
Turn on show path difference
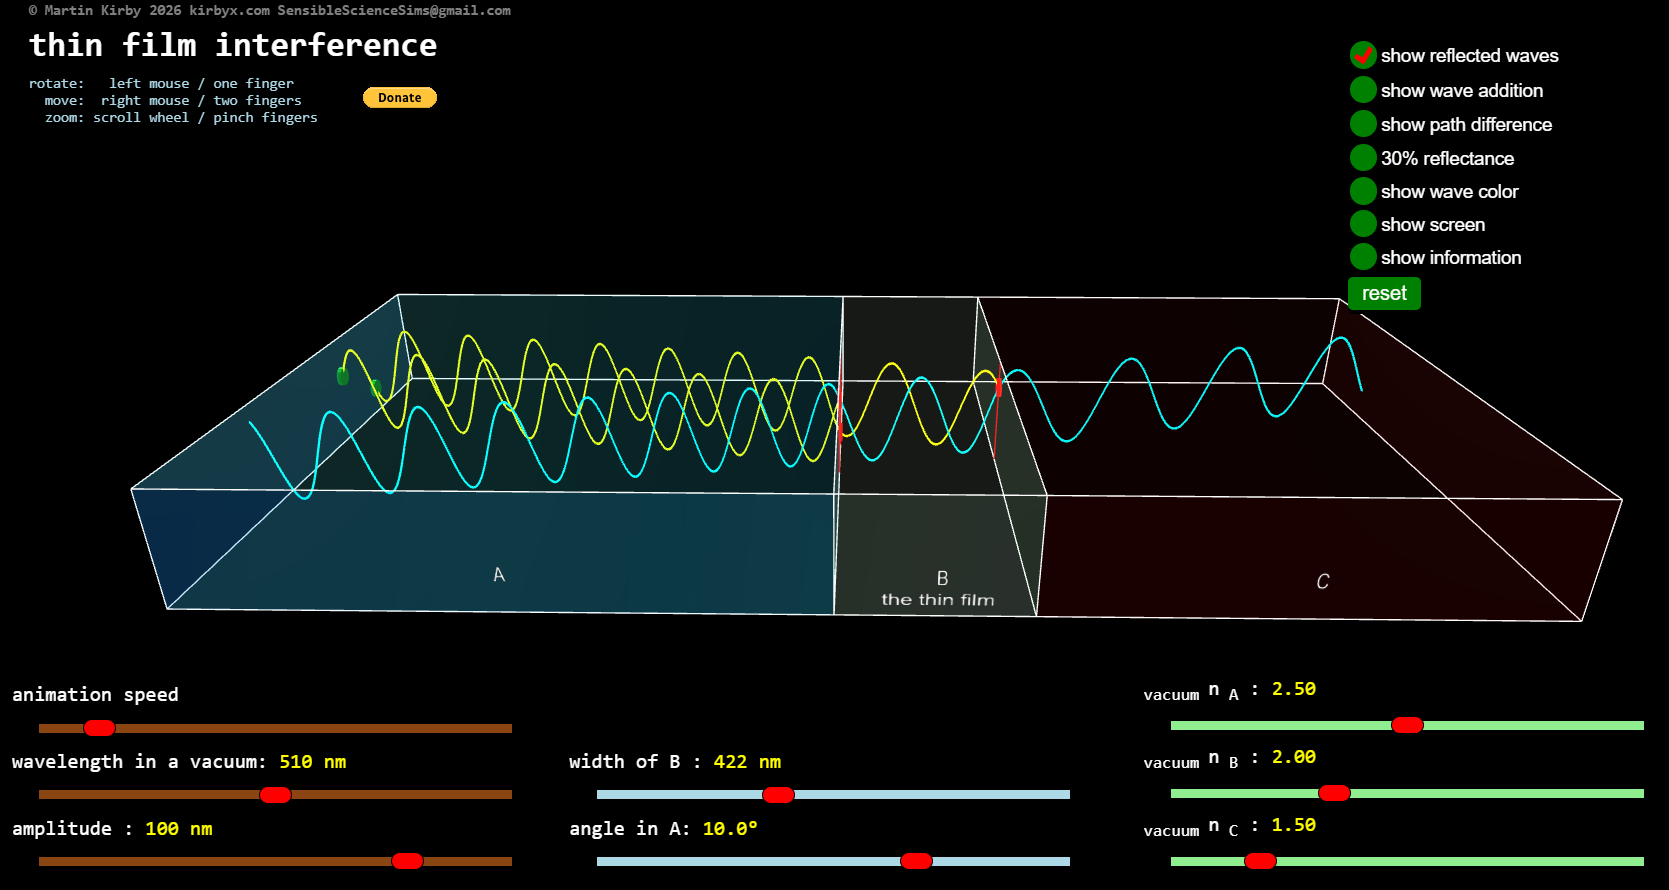point(1363,124)
